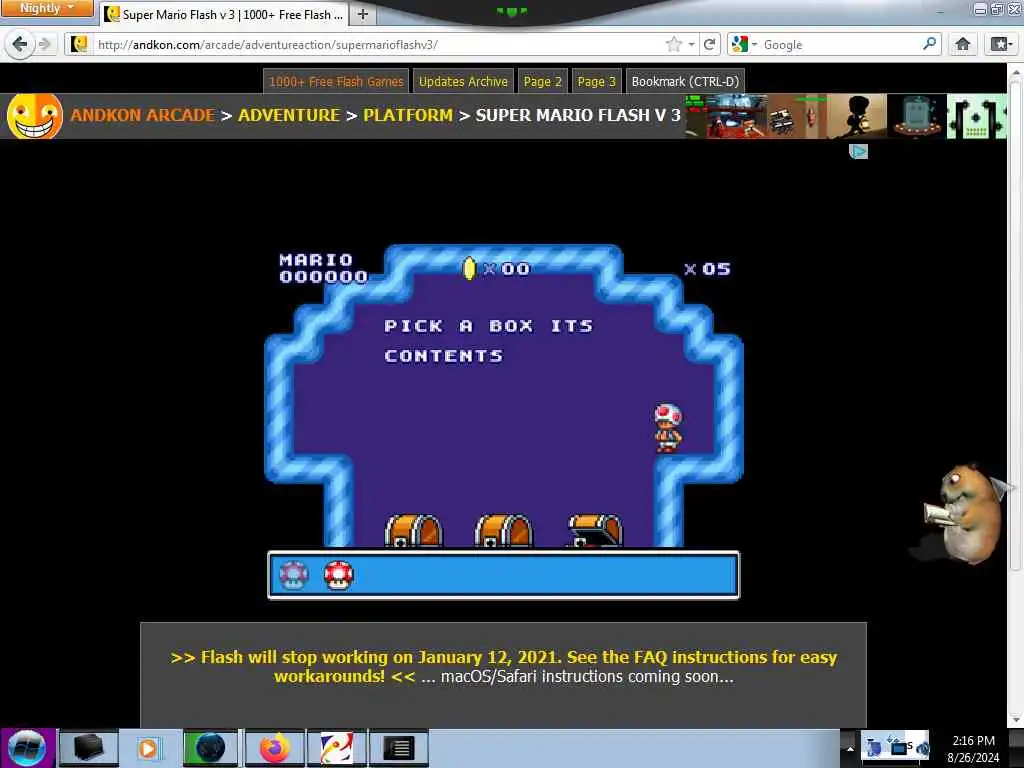Click the Andkon smiley face logo
The height and width of the screenshot is (768, 1024).
point(34,116)
